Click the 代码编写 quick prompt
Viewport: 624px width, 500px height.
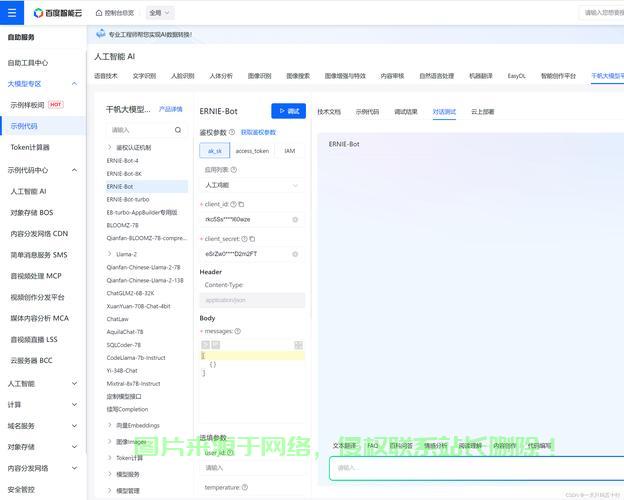click(539, 445)
